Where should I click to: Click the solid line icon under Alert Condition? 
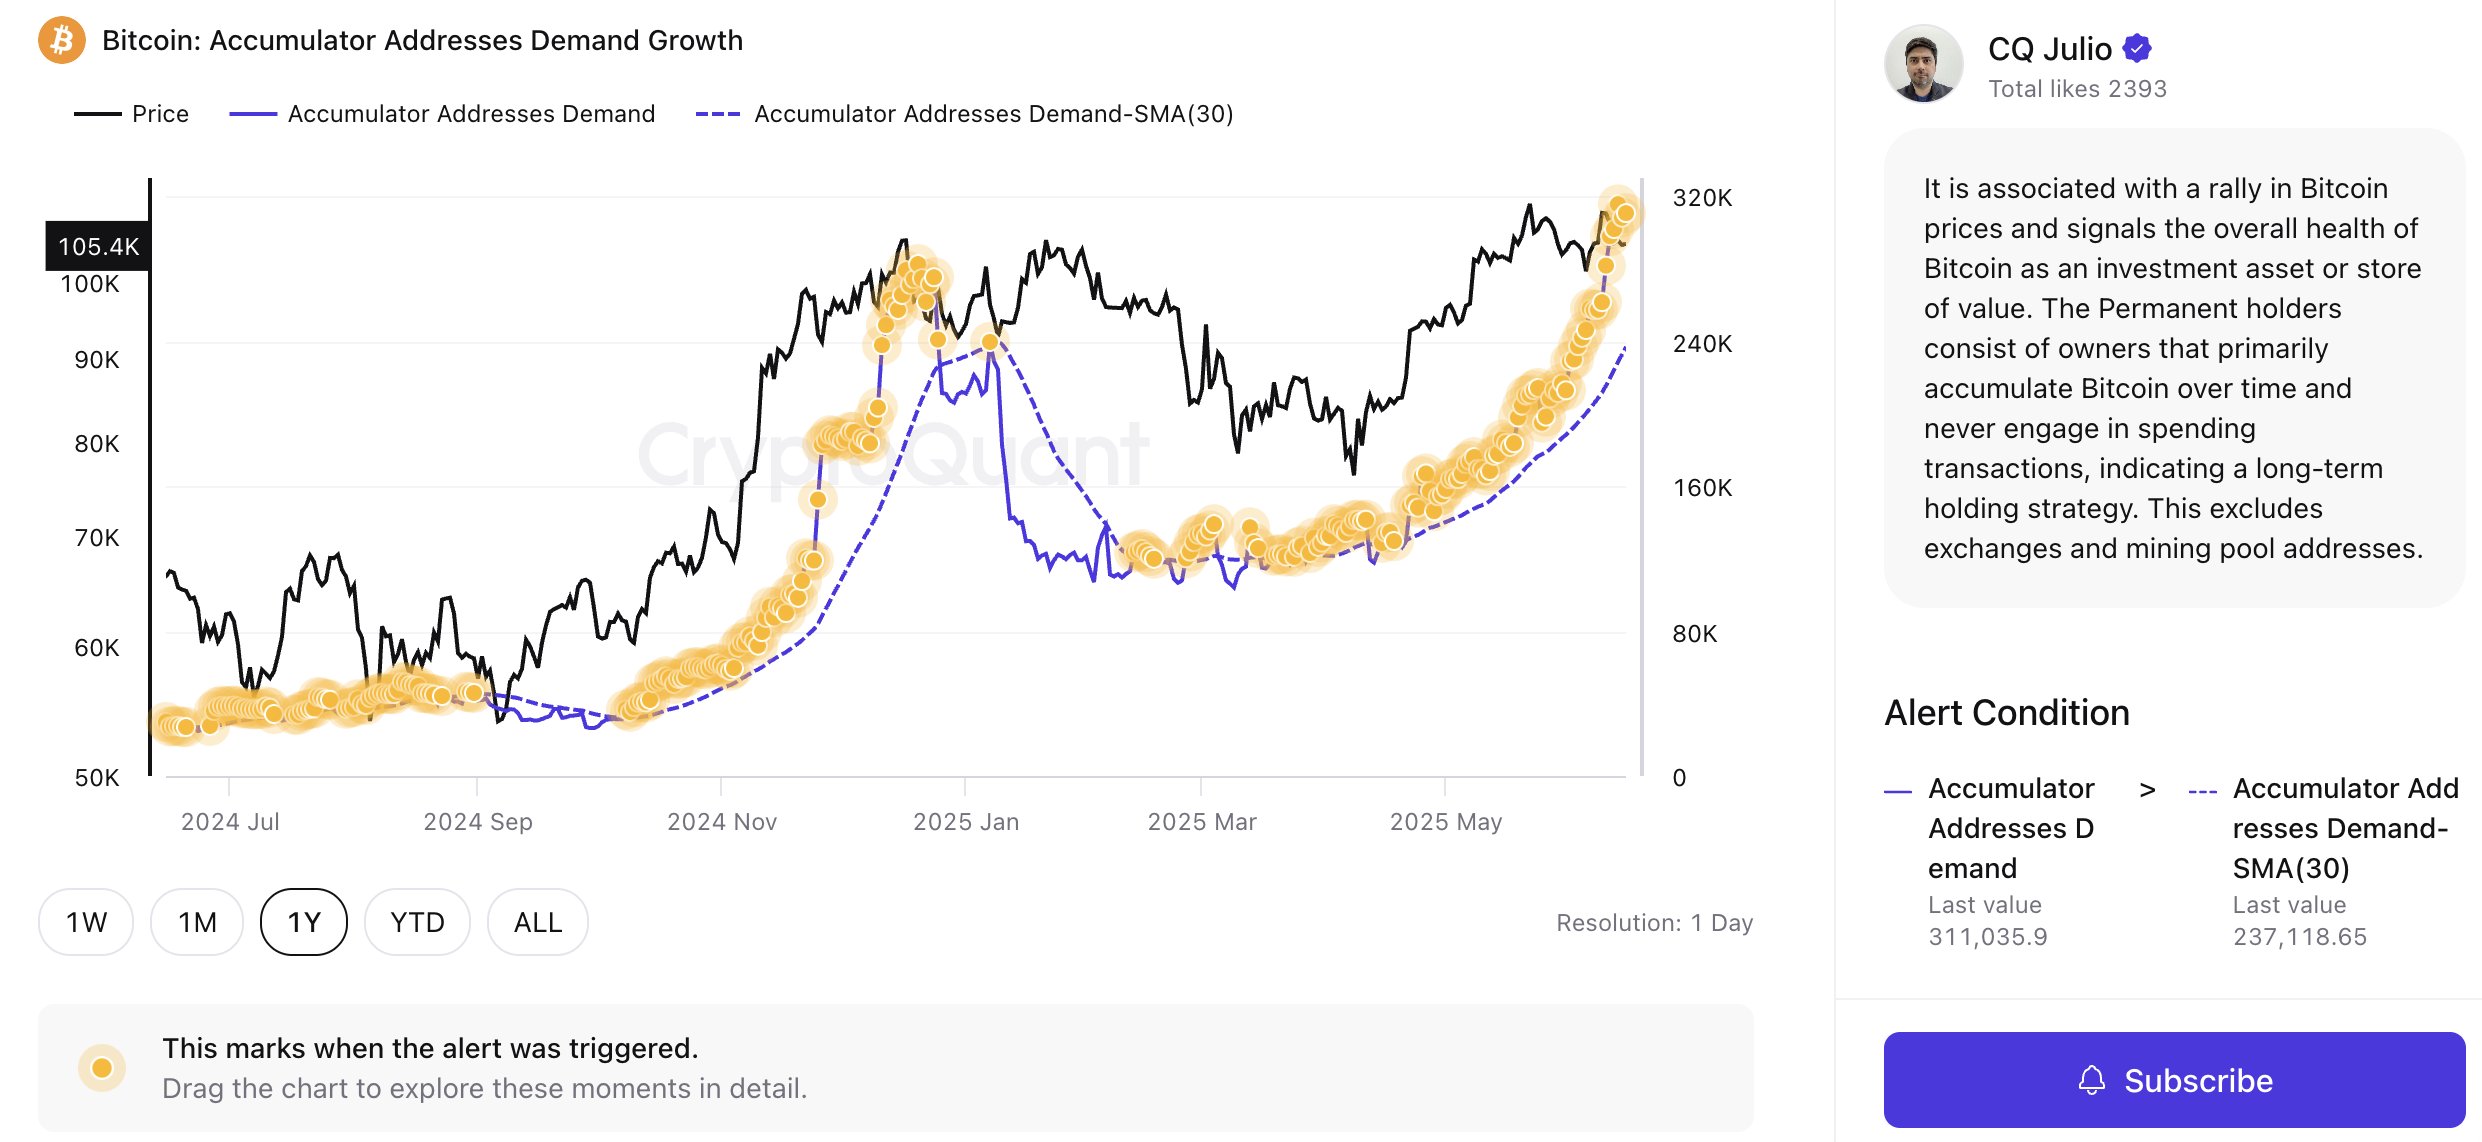[1899, 789]
